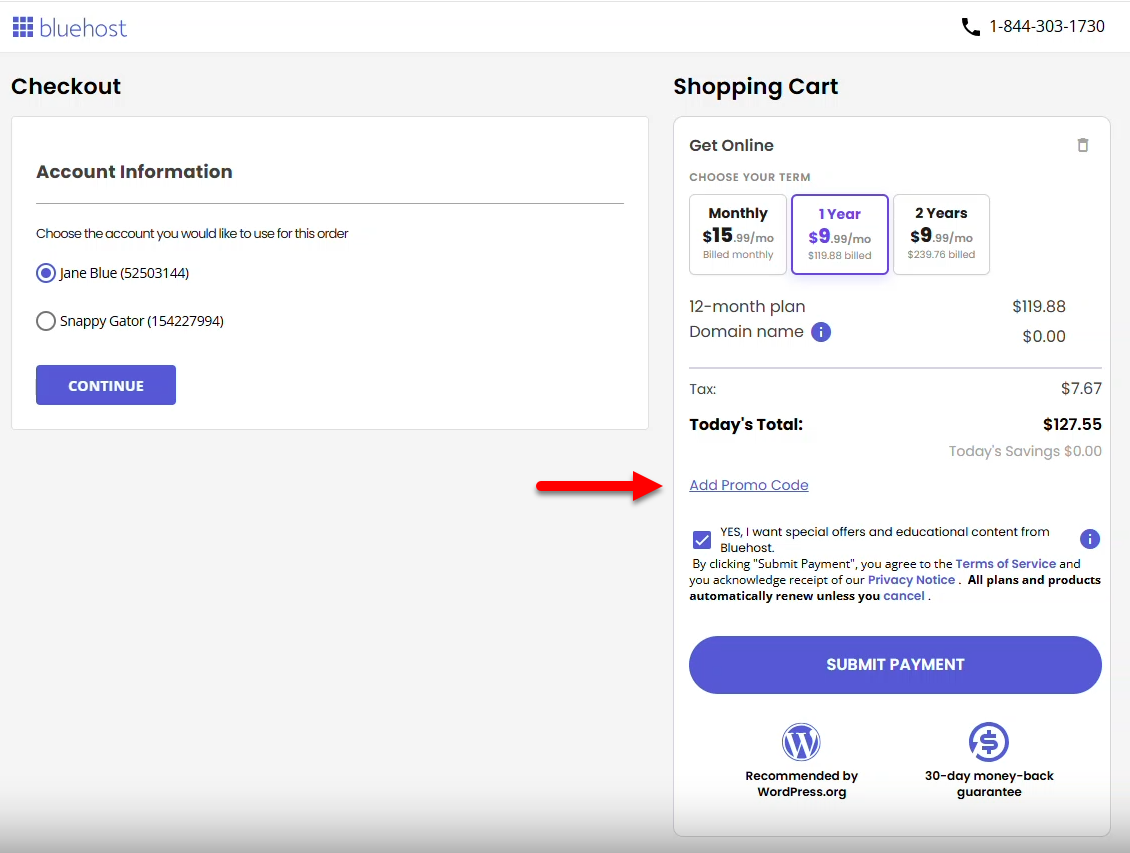Click the Get Online product title
1130x853 pixels.
(x=731, y=146)
